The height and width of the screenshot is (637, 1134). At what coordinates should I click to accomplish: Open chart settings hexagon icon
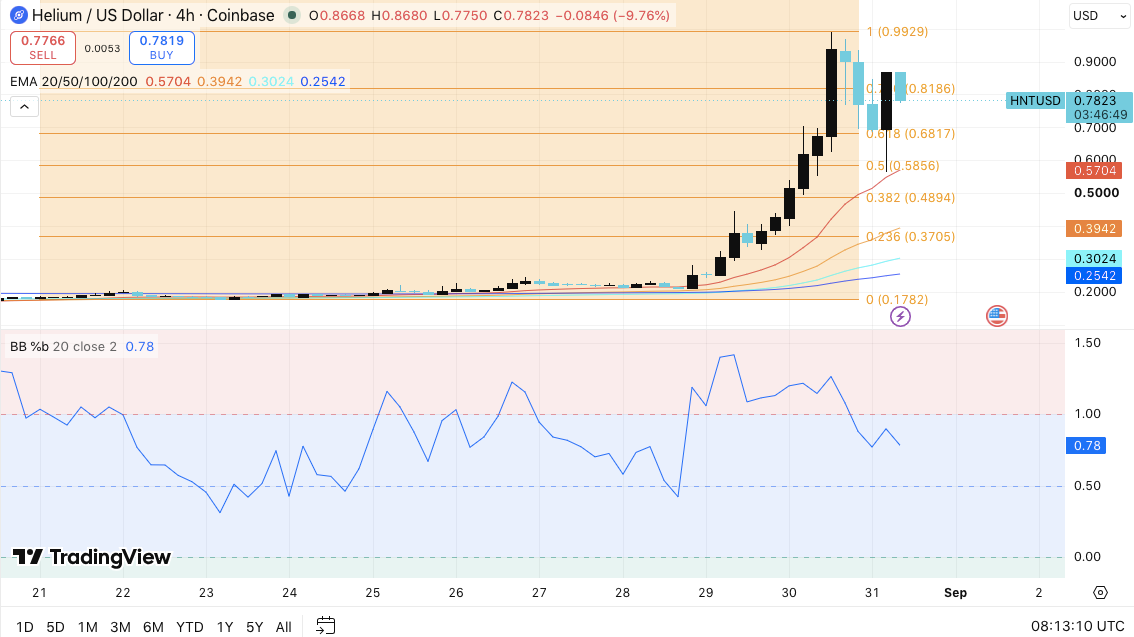[1100, 592]
